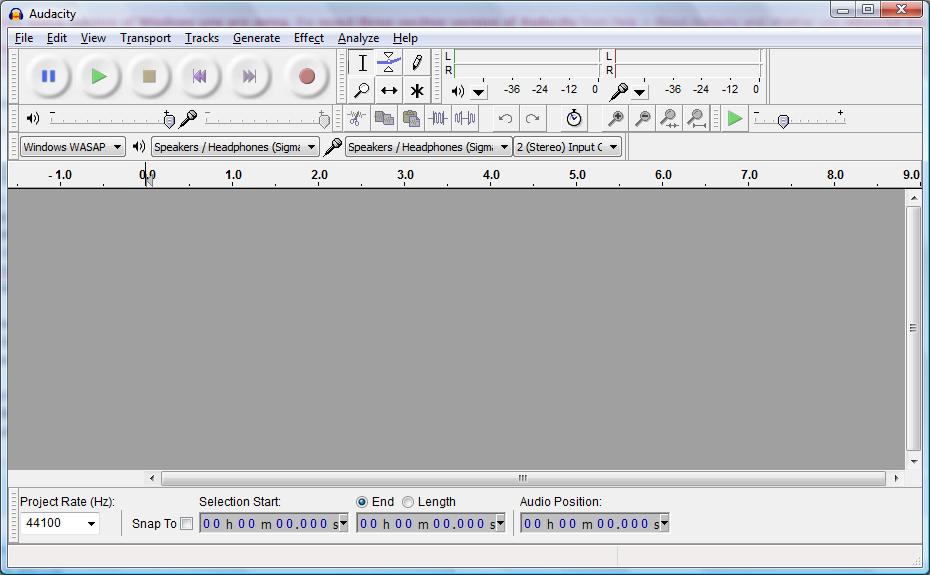Click the microphone icon by input device
The height and width of the screenshot is (575, 930).
(333, 147)
